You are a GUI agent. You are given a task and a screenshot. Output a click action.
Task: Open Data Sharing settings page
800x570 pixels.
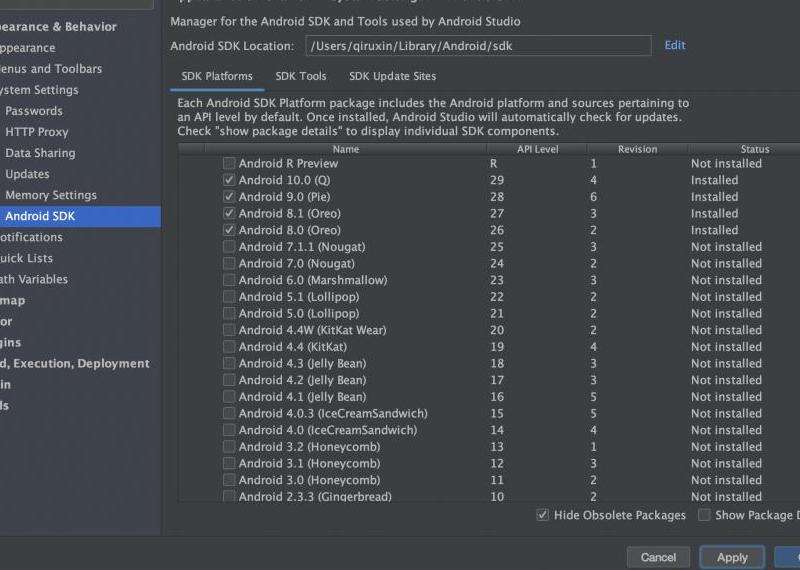point(40,153)
